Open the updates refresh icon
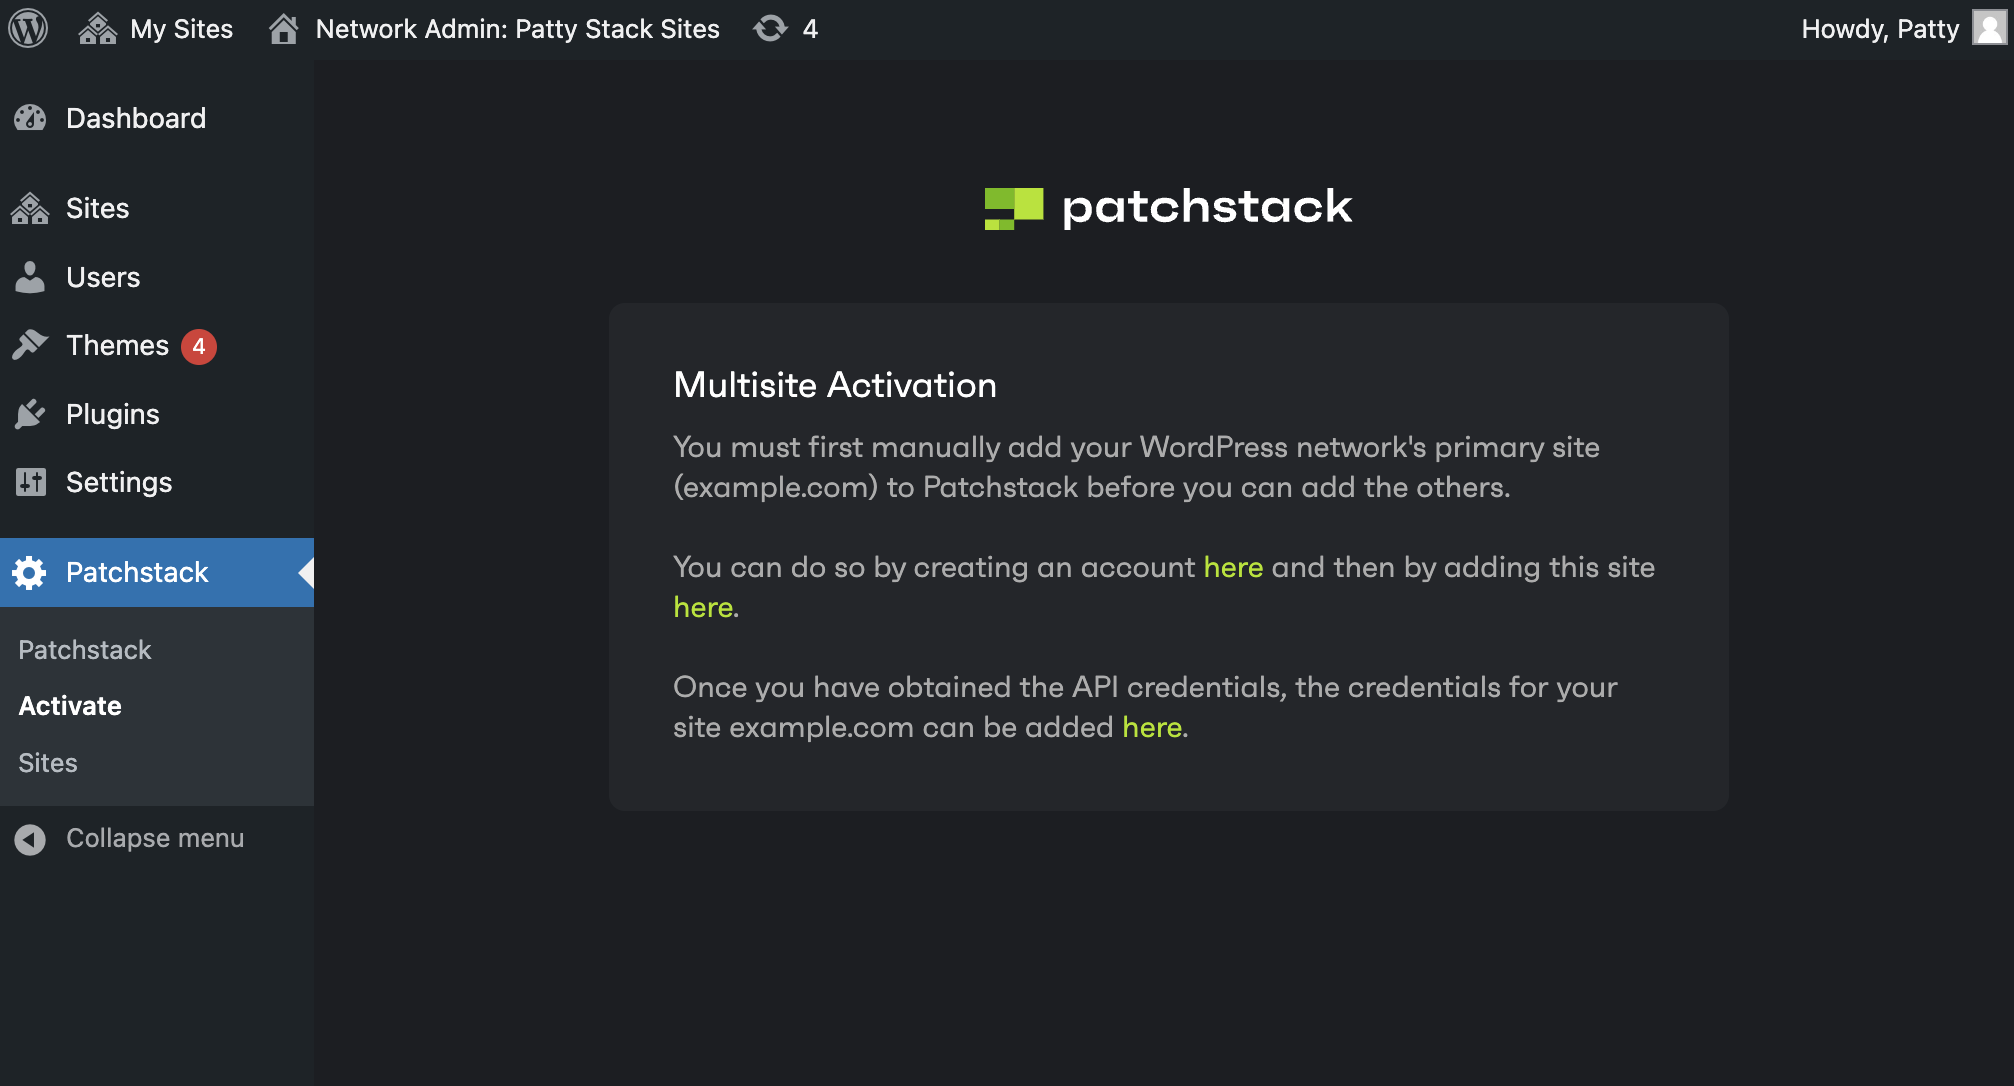The height and width of the screenshot is (1086, 2014). 770,29
